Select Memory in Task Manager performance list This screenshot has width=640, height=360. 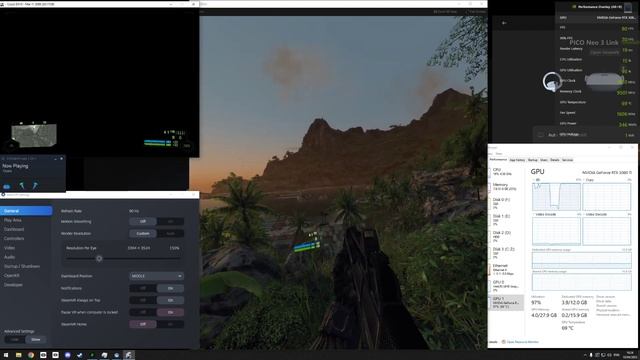[506, 187]
